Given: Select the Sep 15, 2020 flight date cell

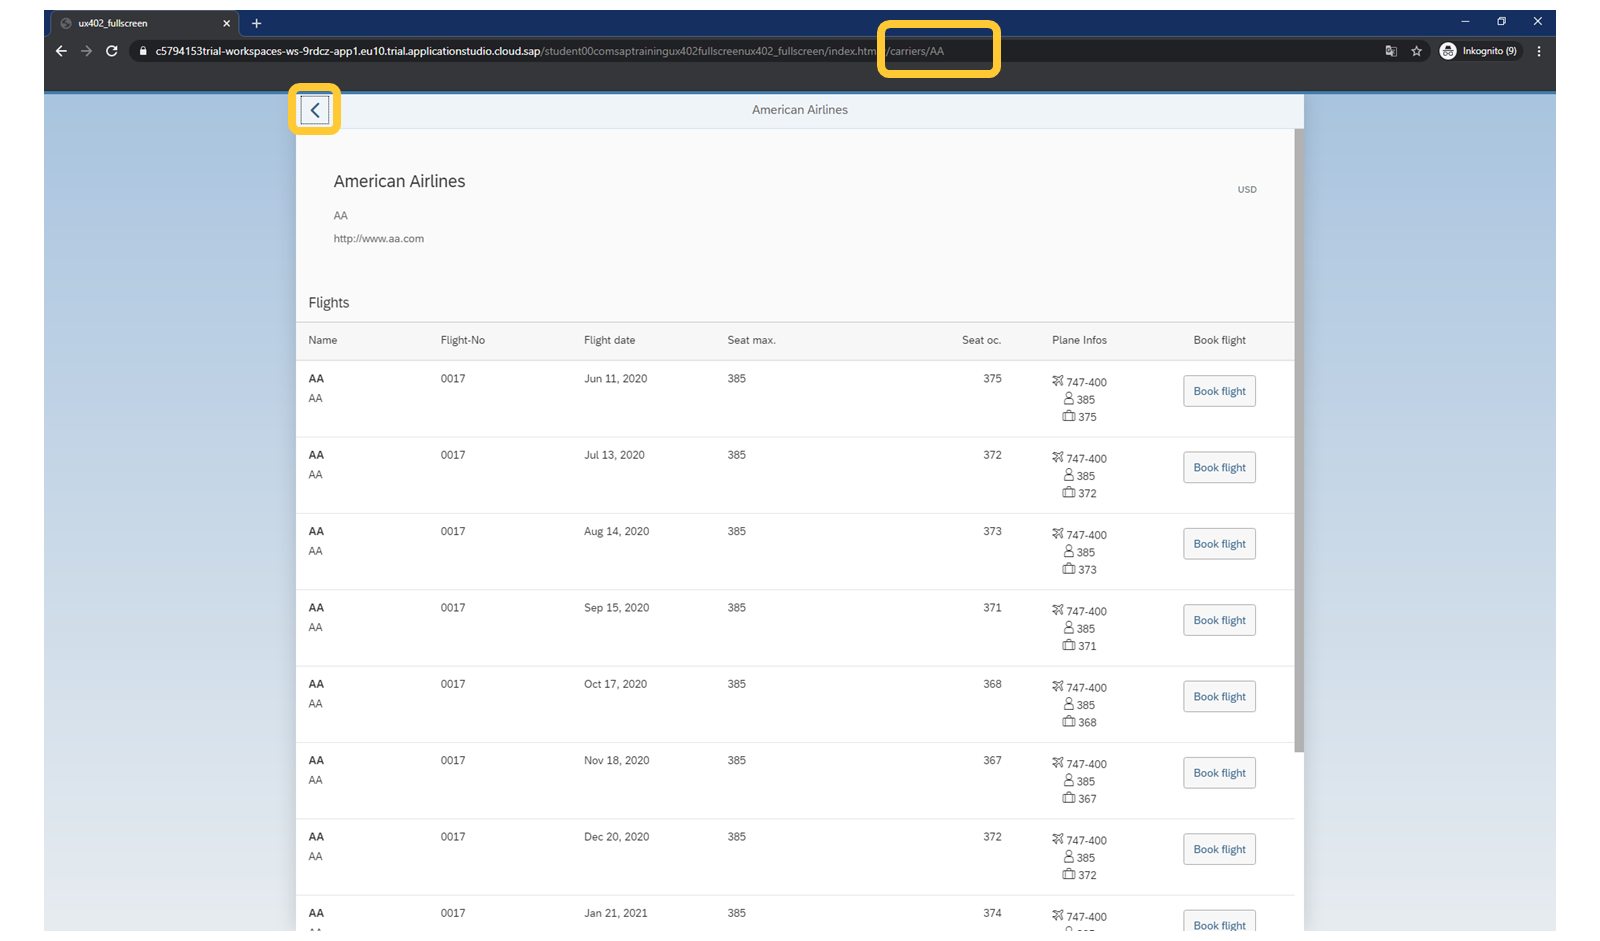Looking at the screenshot, I should [617, 608].
